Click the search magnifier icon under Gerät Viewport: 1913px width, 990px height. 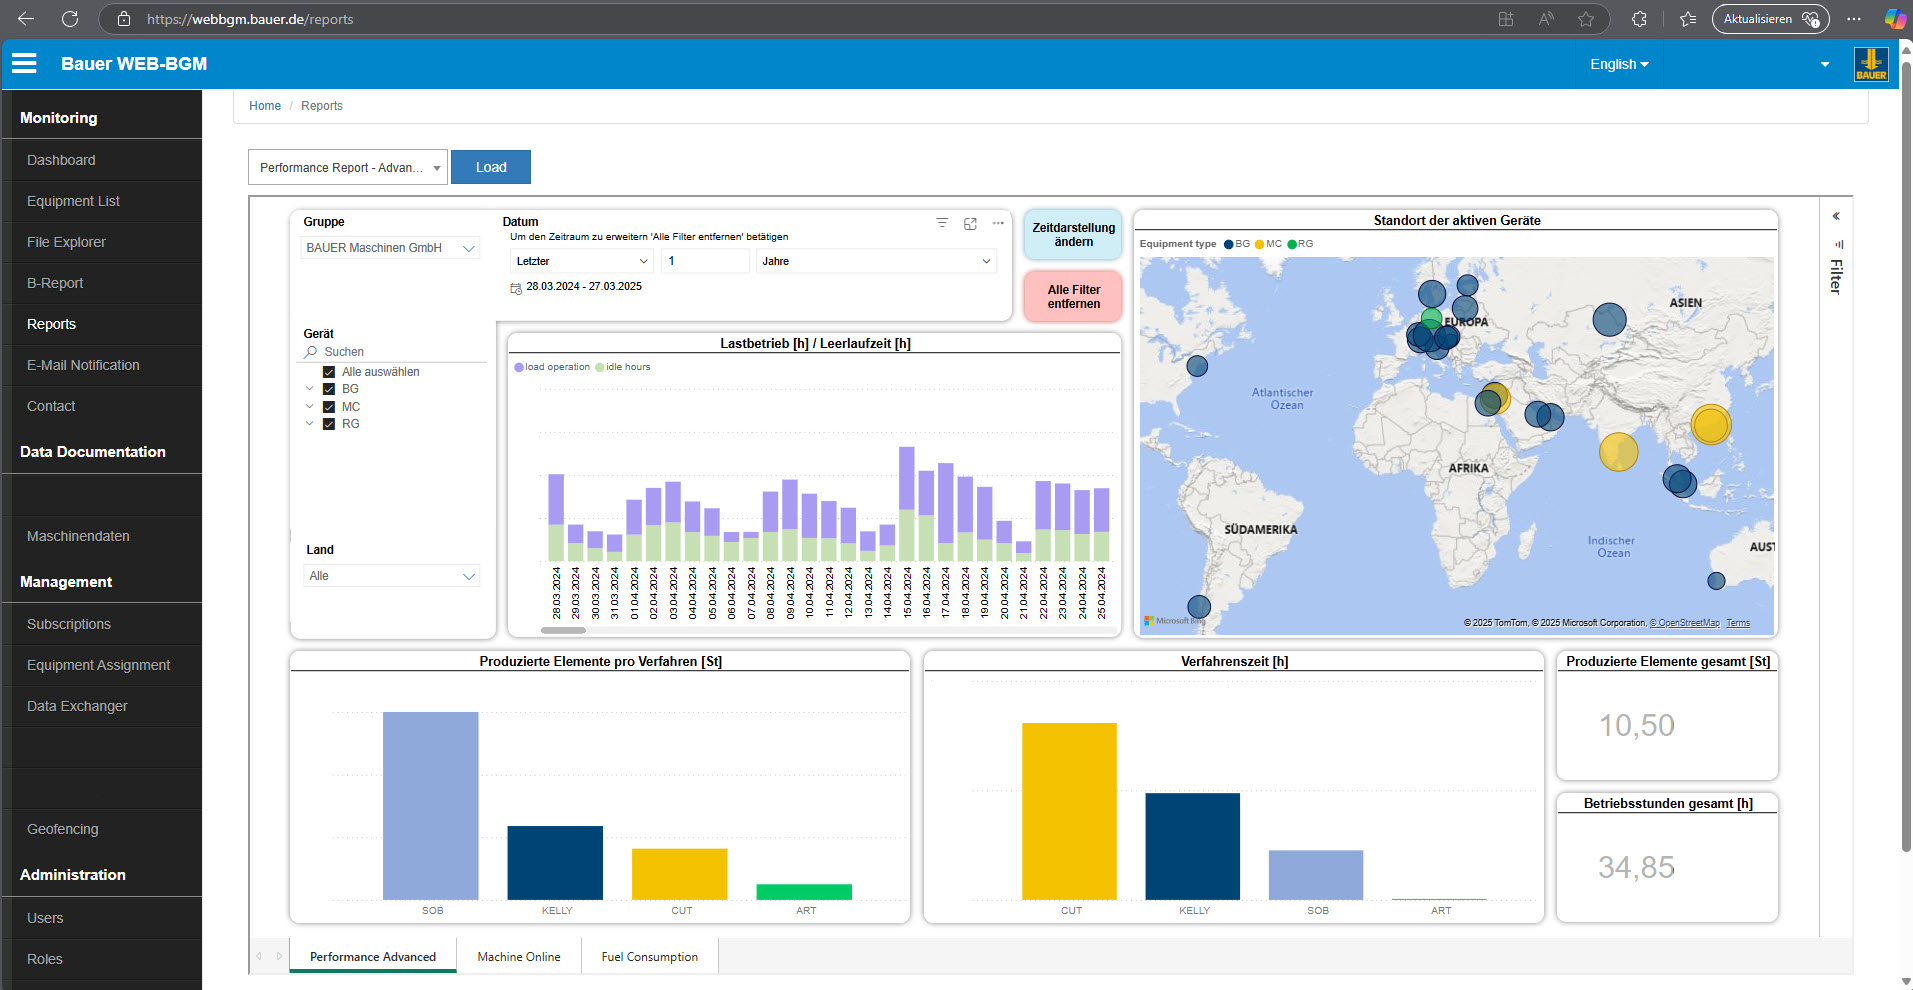point(311,352)
